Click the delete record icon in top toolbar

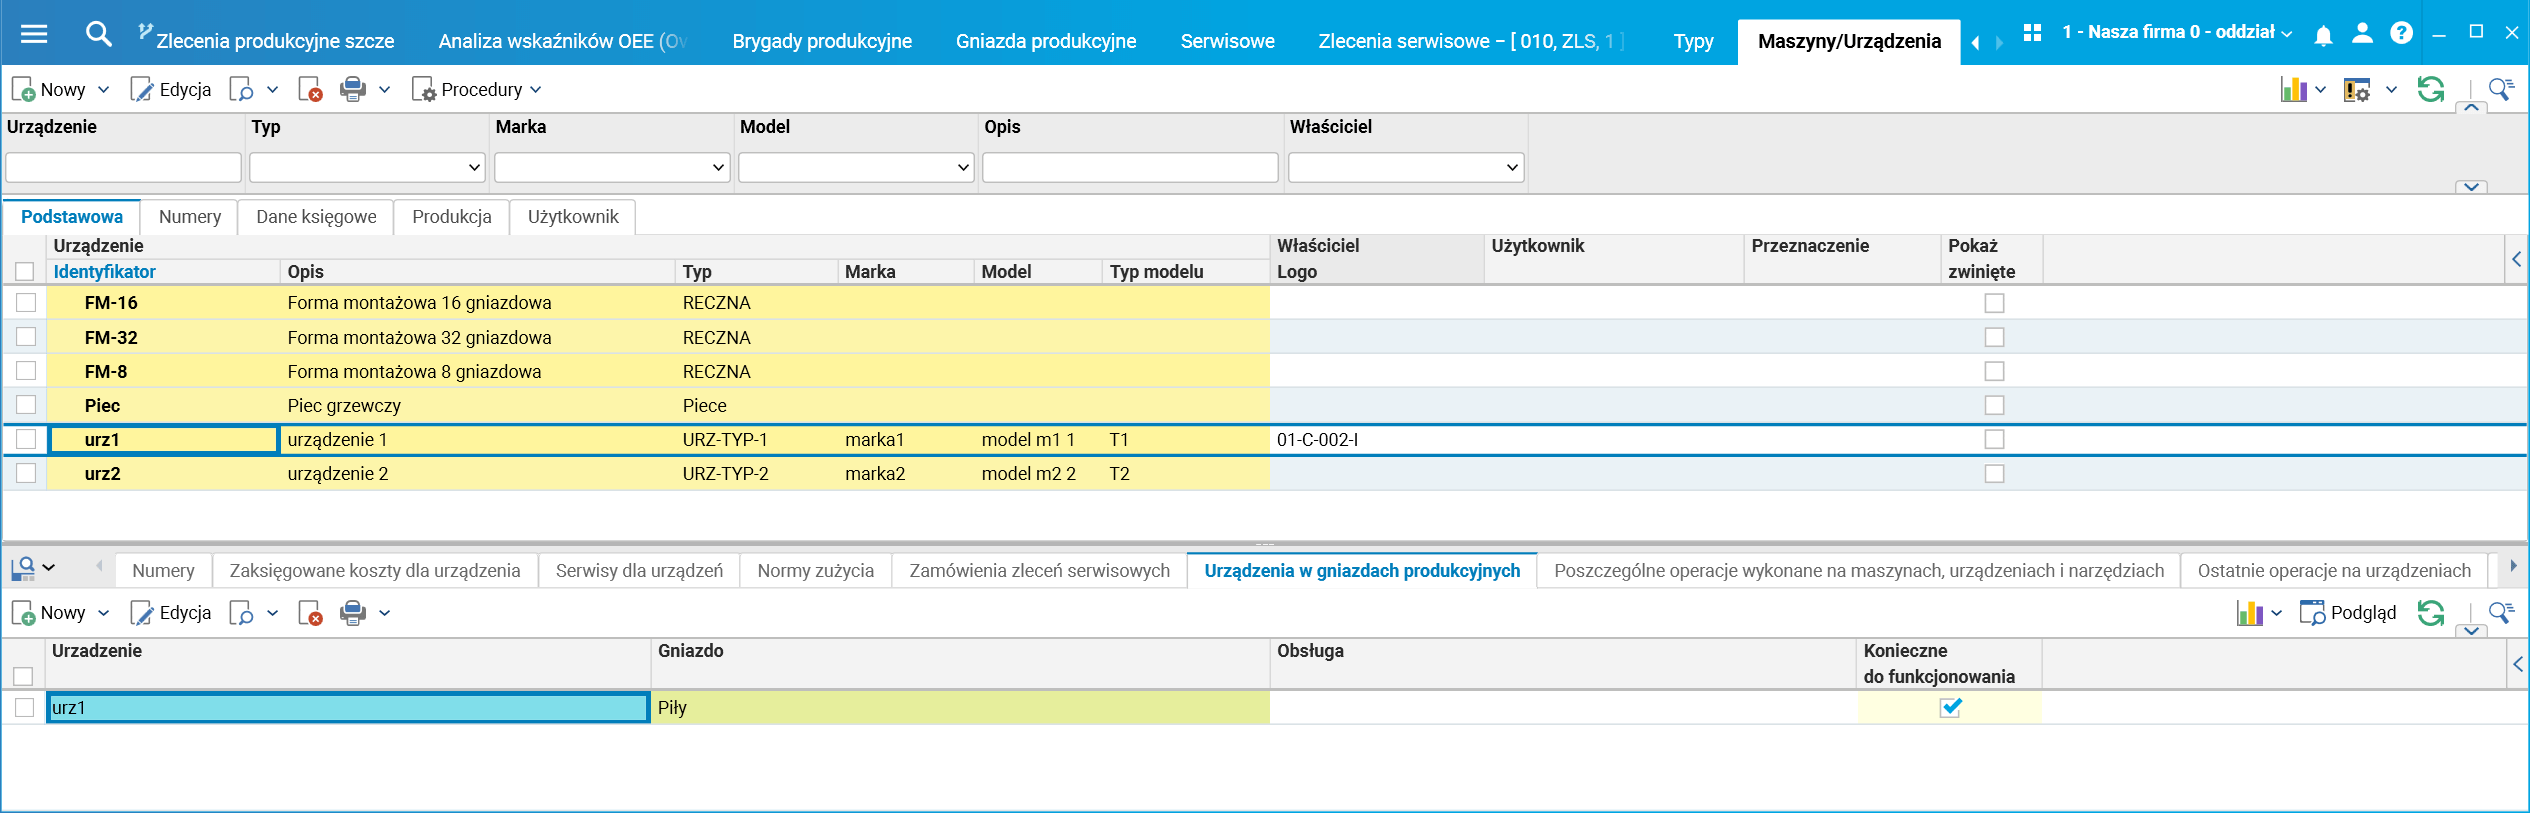point(311,90)
